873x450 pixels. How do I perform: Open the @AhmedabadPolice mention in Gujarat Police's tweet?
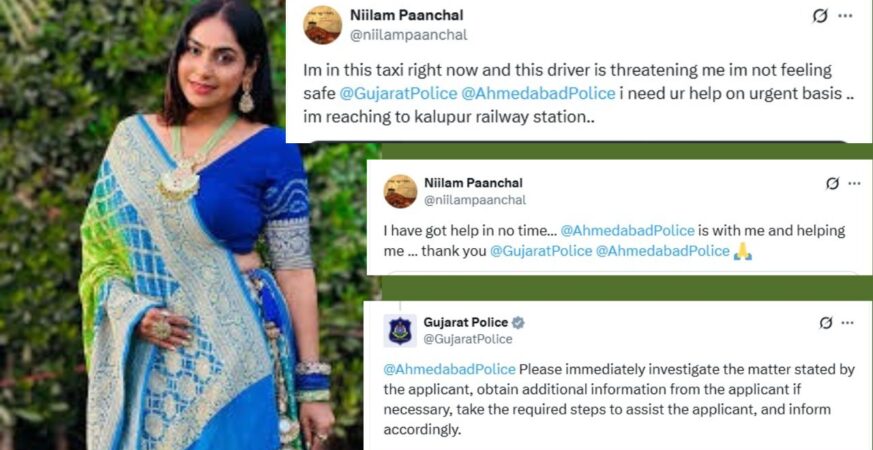click(450, 369)
